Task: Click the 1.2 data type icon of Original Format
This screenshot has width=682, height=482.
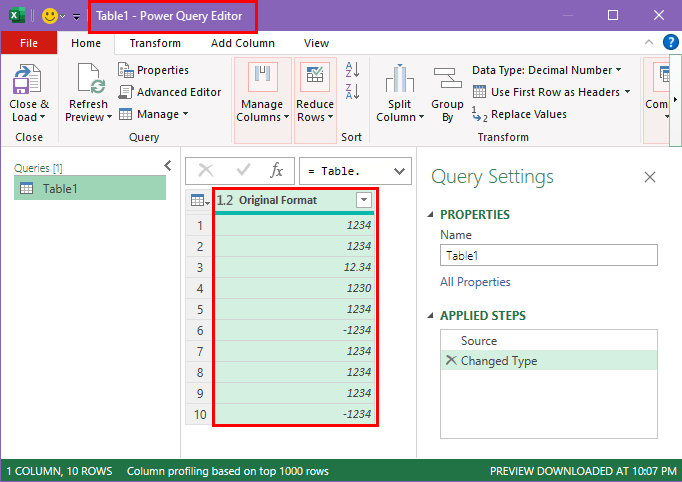Action: (x=225, y=200)
